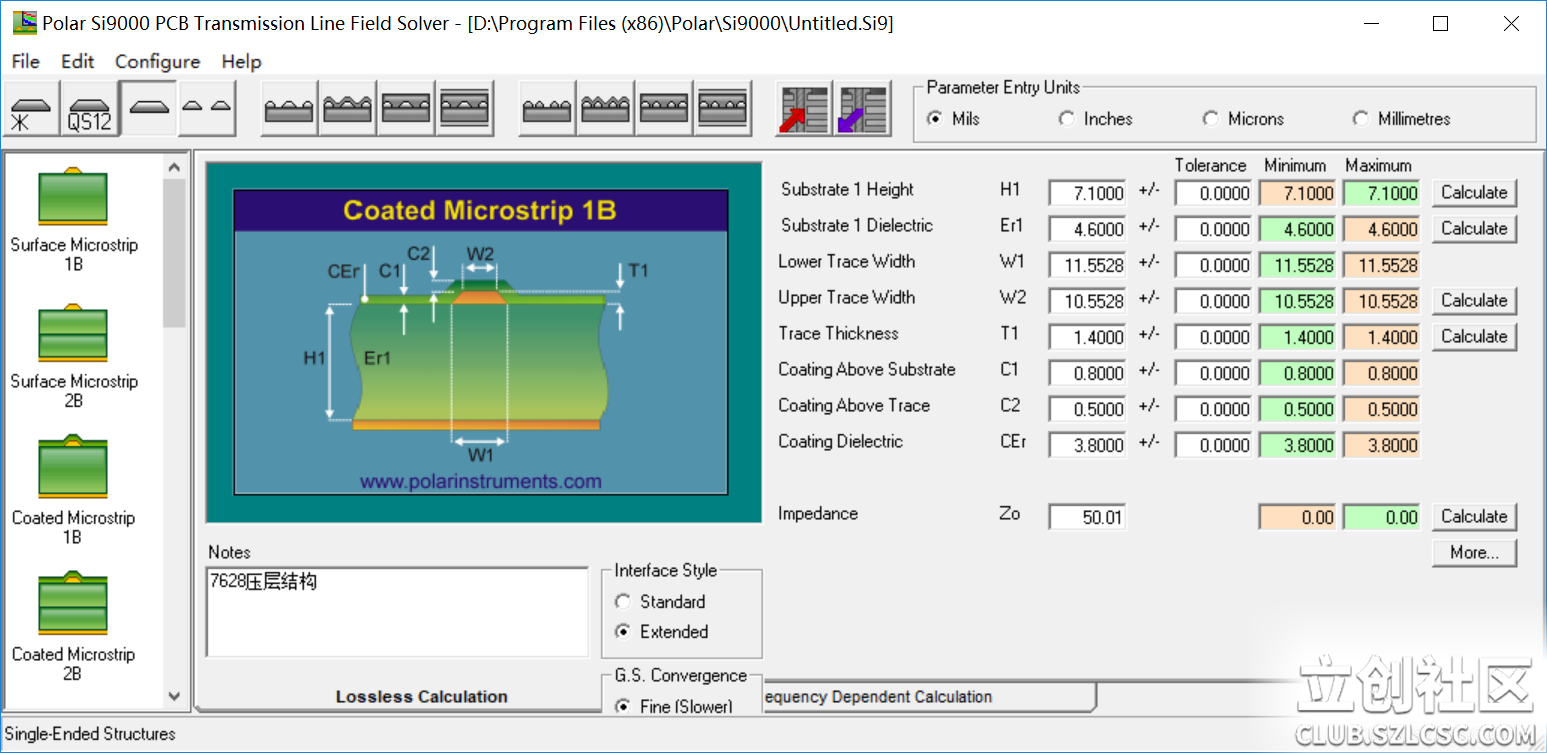
Task: Click inside the Notes text box
Action: point(397,612)
